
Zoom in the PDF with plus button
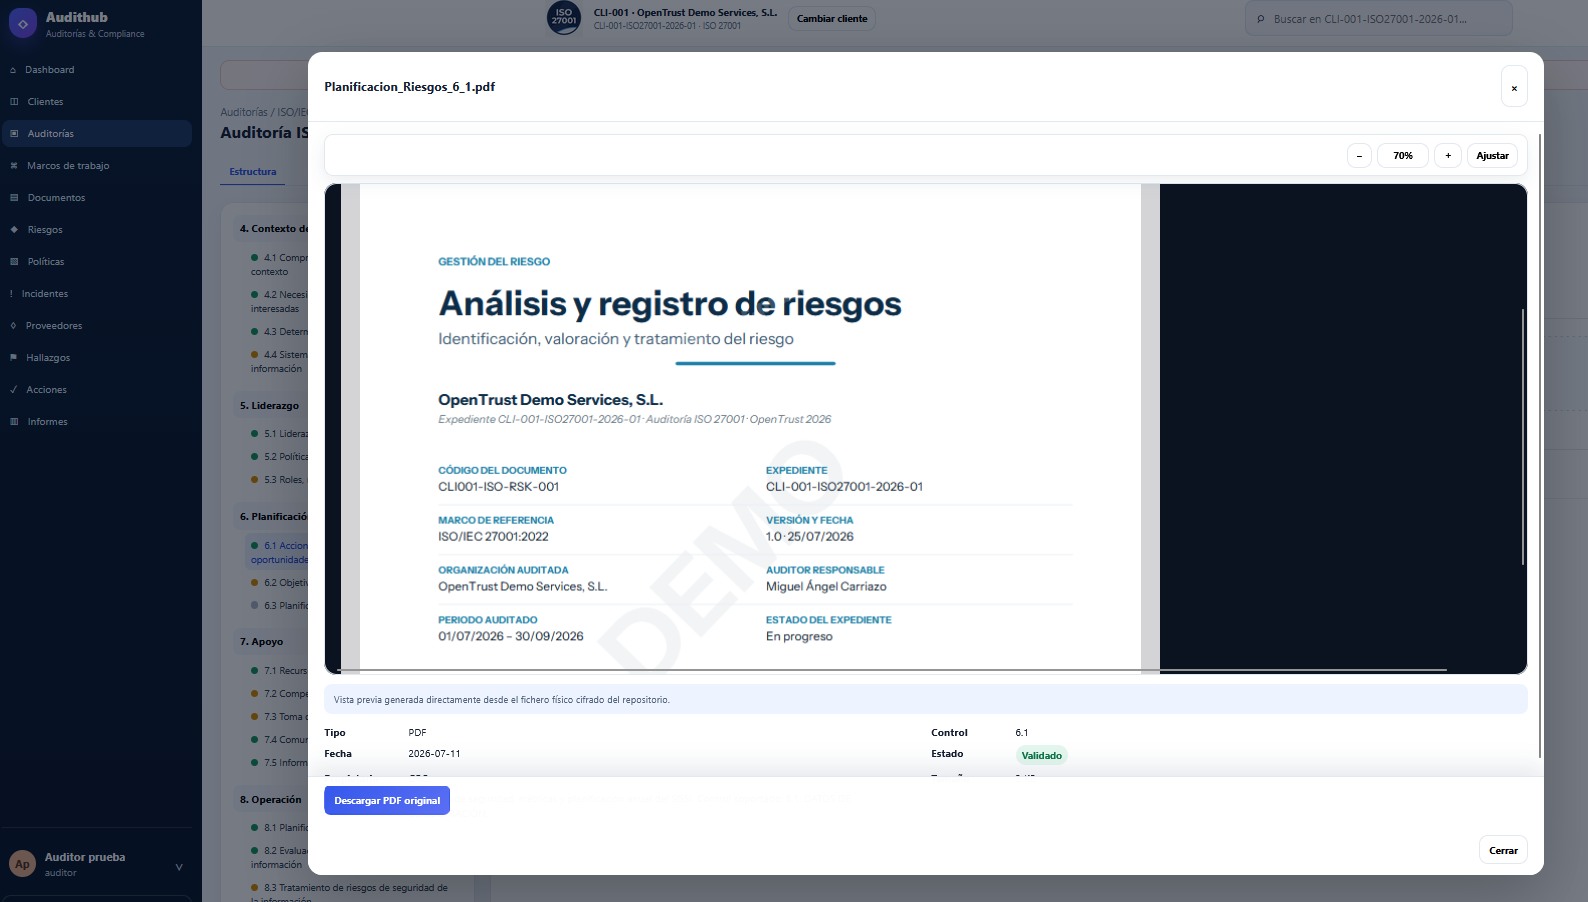pyautogui.click(x=1448, y=156)
